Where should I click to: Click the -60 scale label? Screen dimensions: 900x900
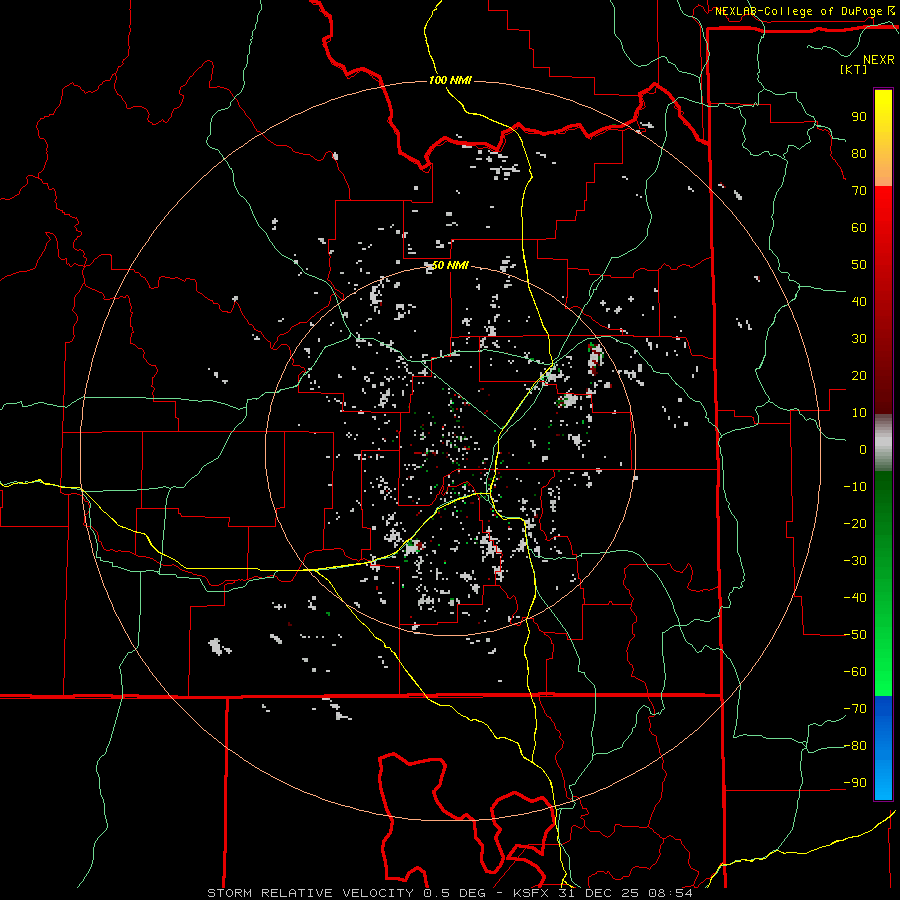point(855,672)
